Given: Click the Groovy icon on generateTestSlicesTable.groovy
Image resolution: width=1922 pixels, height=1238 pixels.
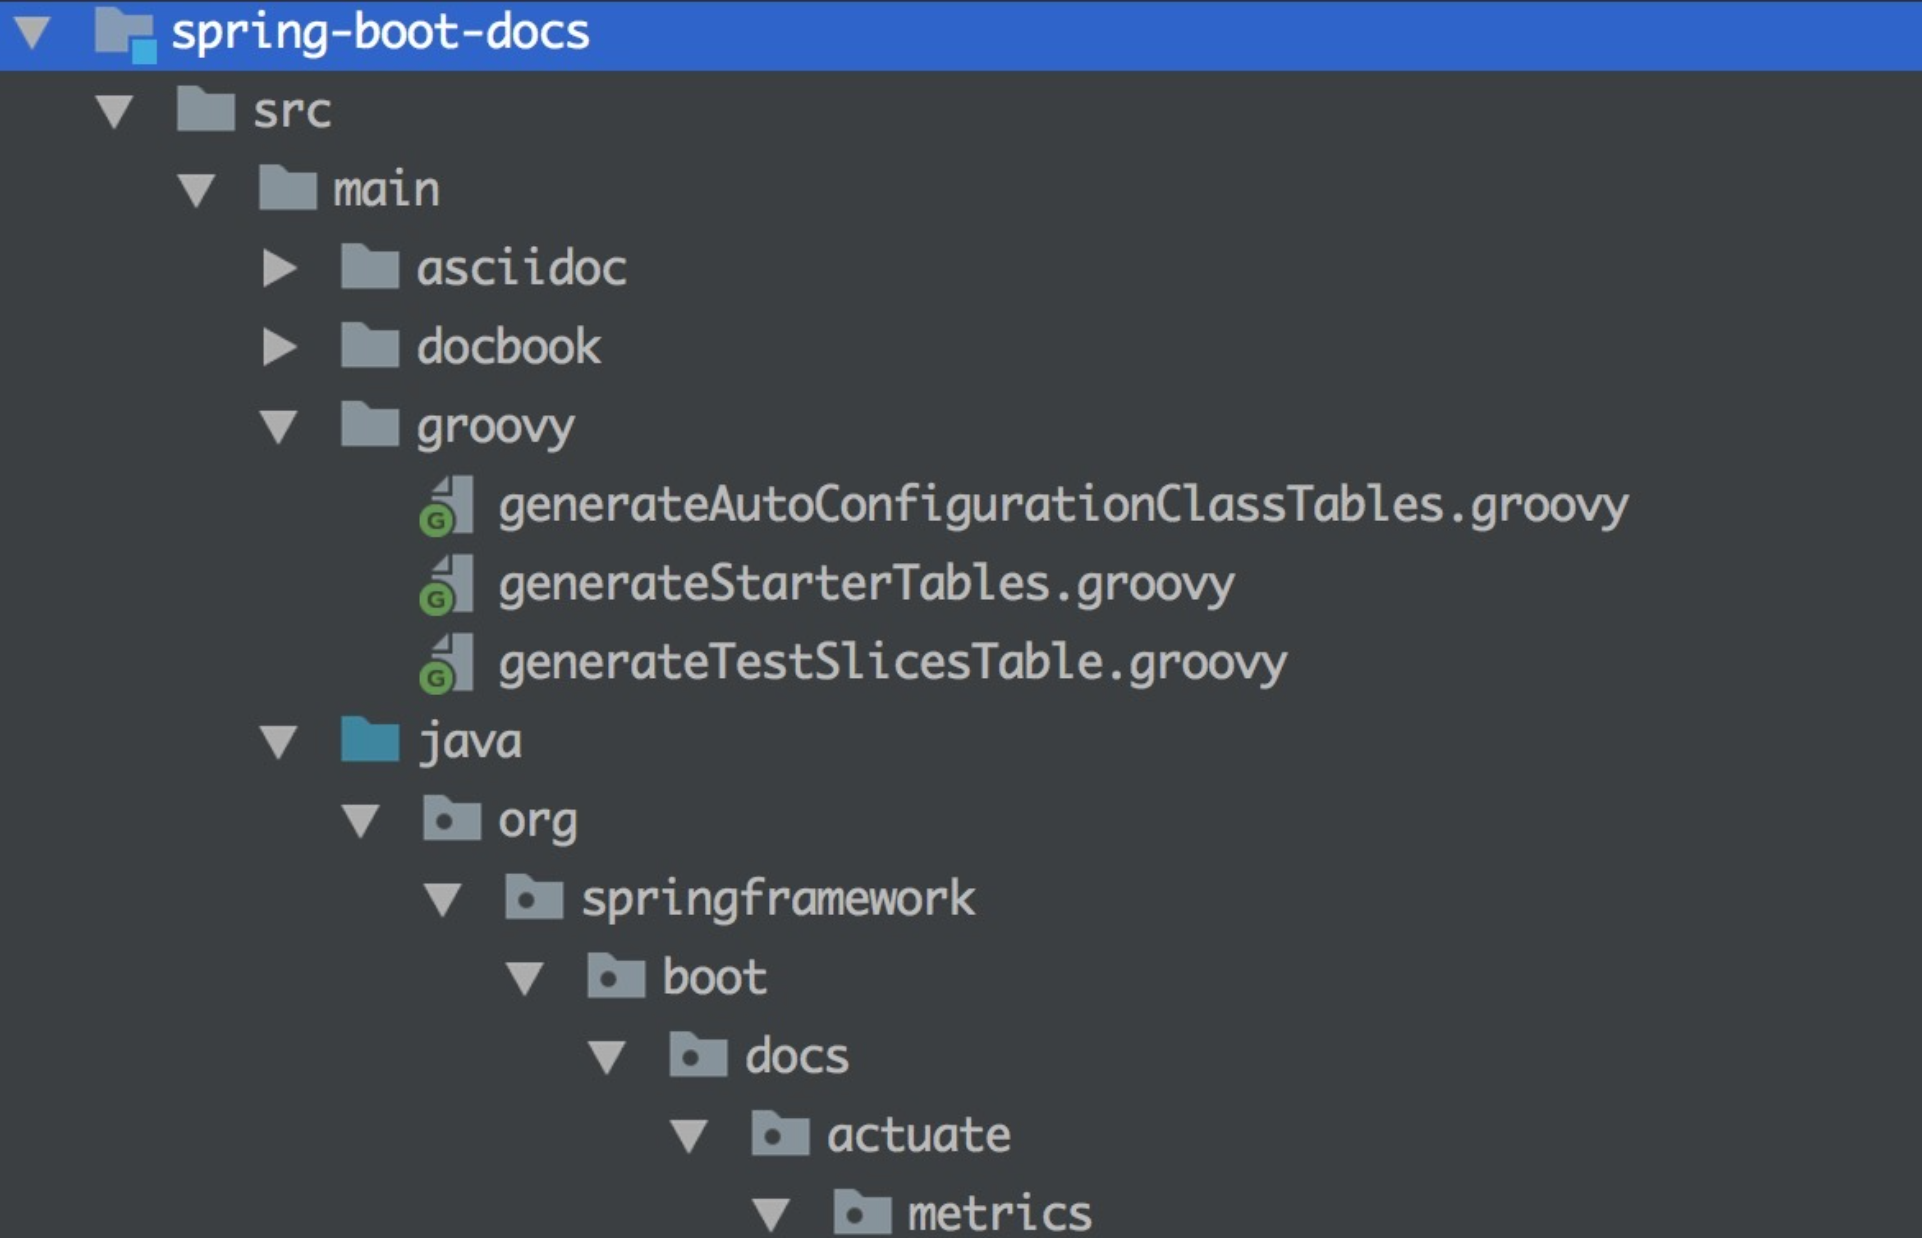Looking at the screenshot, I should 447,662.
